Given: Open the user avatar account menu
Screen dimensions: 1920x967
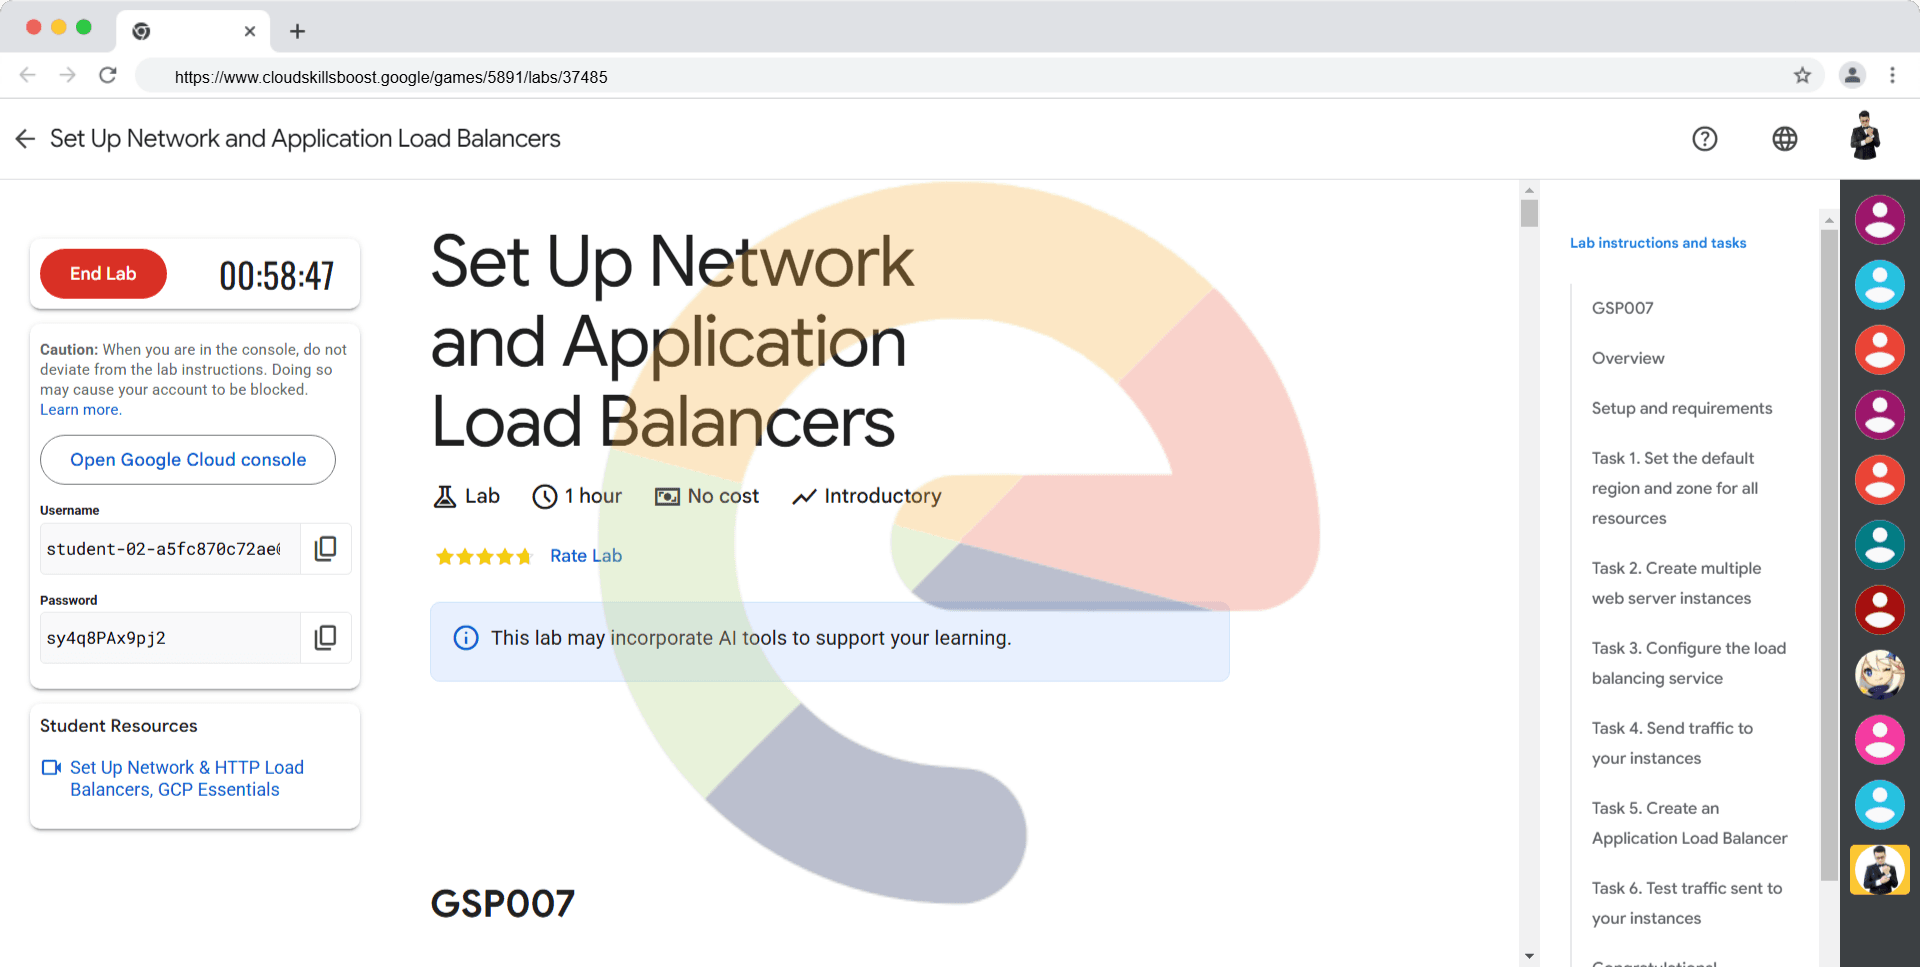Looking at the screenshot, I should [1864, 137].
